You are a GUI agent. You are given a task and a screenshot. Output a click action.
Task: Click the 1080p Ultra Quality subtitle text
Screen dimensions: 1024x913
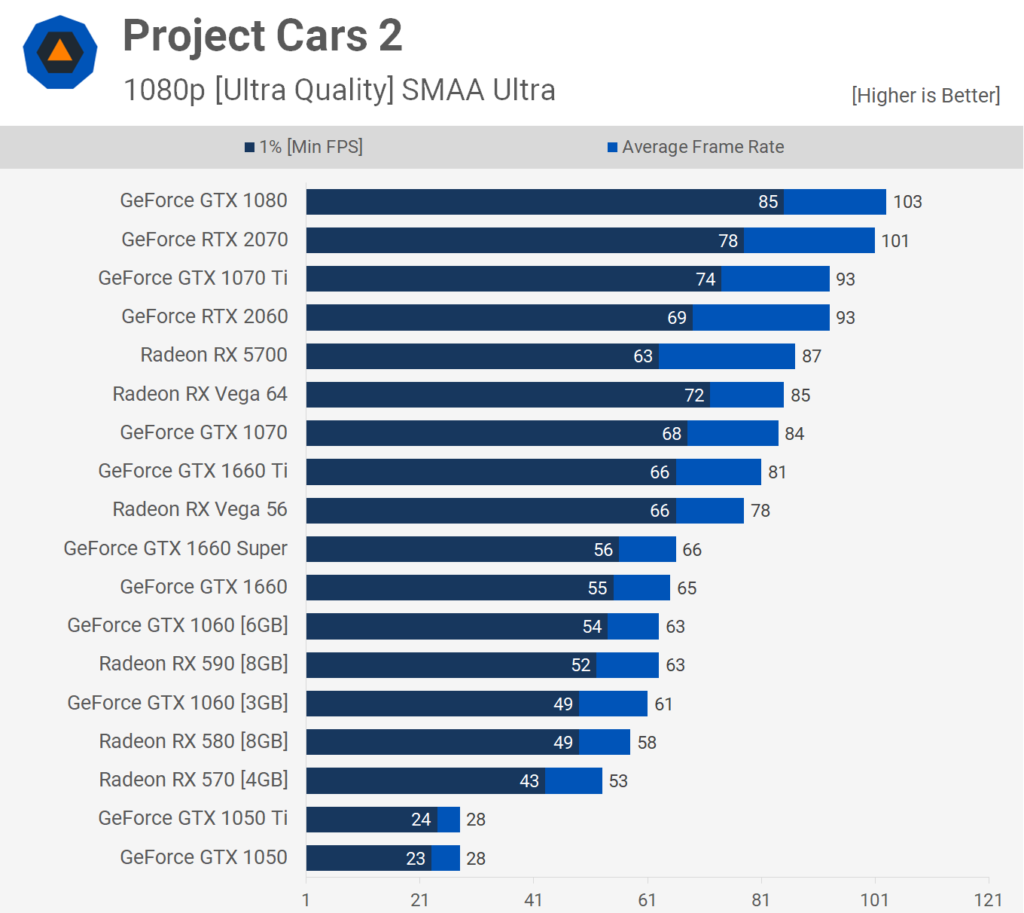(x=340, y=90)
